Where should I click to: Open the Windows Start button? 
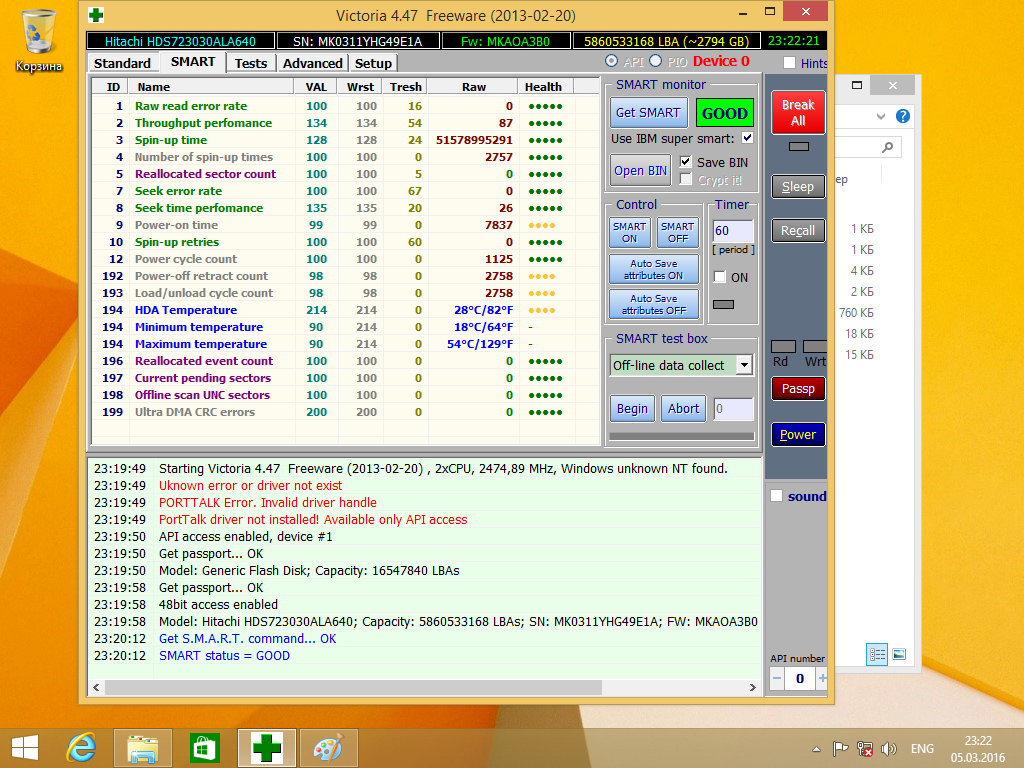25,748
